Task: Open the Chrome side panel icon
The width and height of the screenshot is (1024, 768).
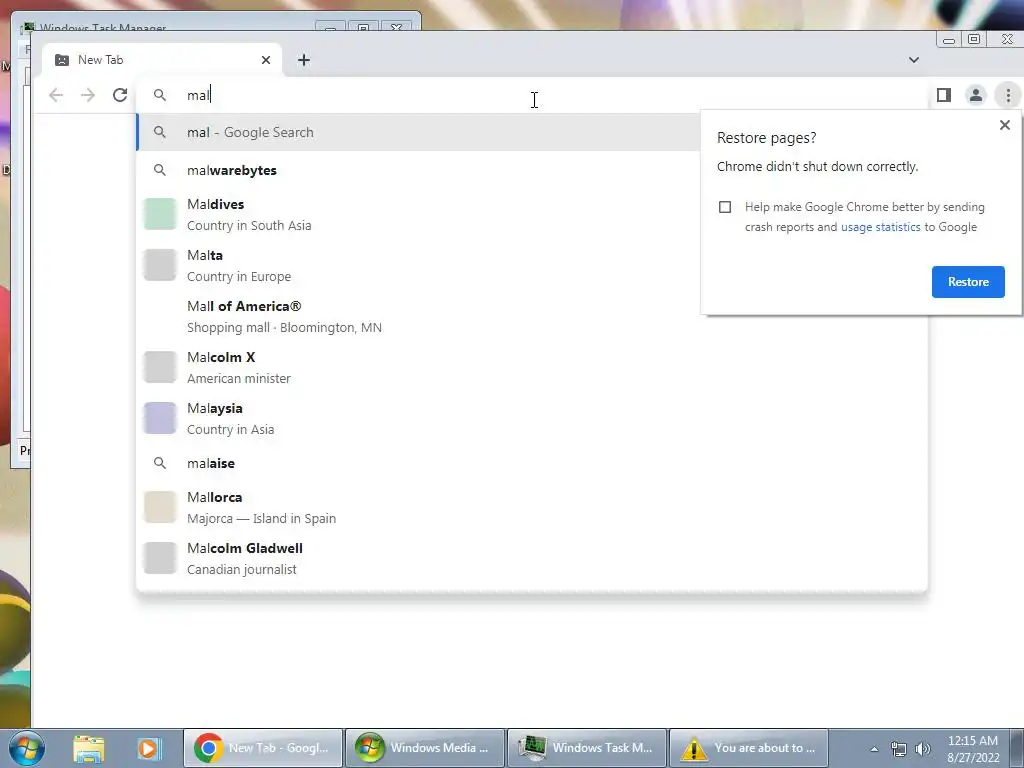Action: pos(944,95)
